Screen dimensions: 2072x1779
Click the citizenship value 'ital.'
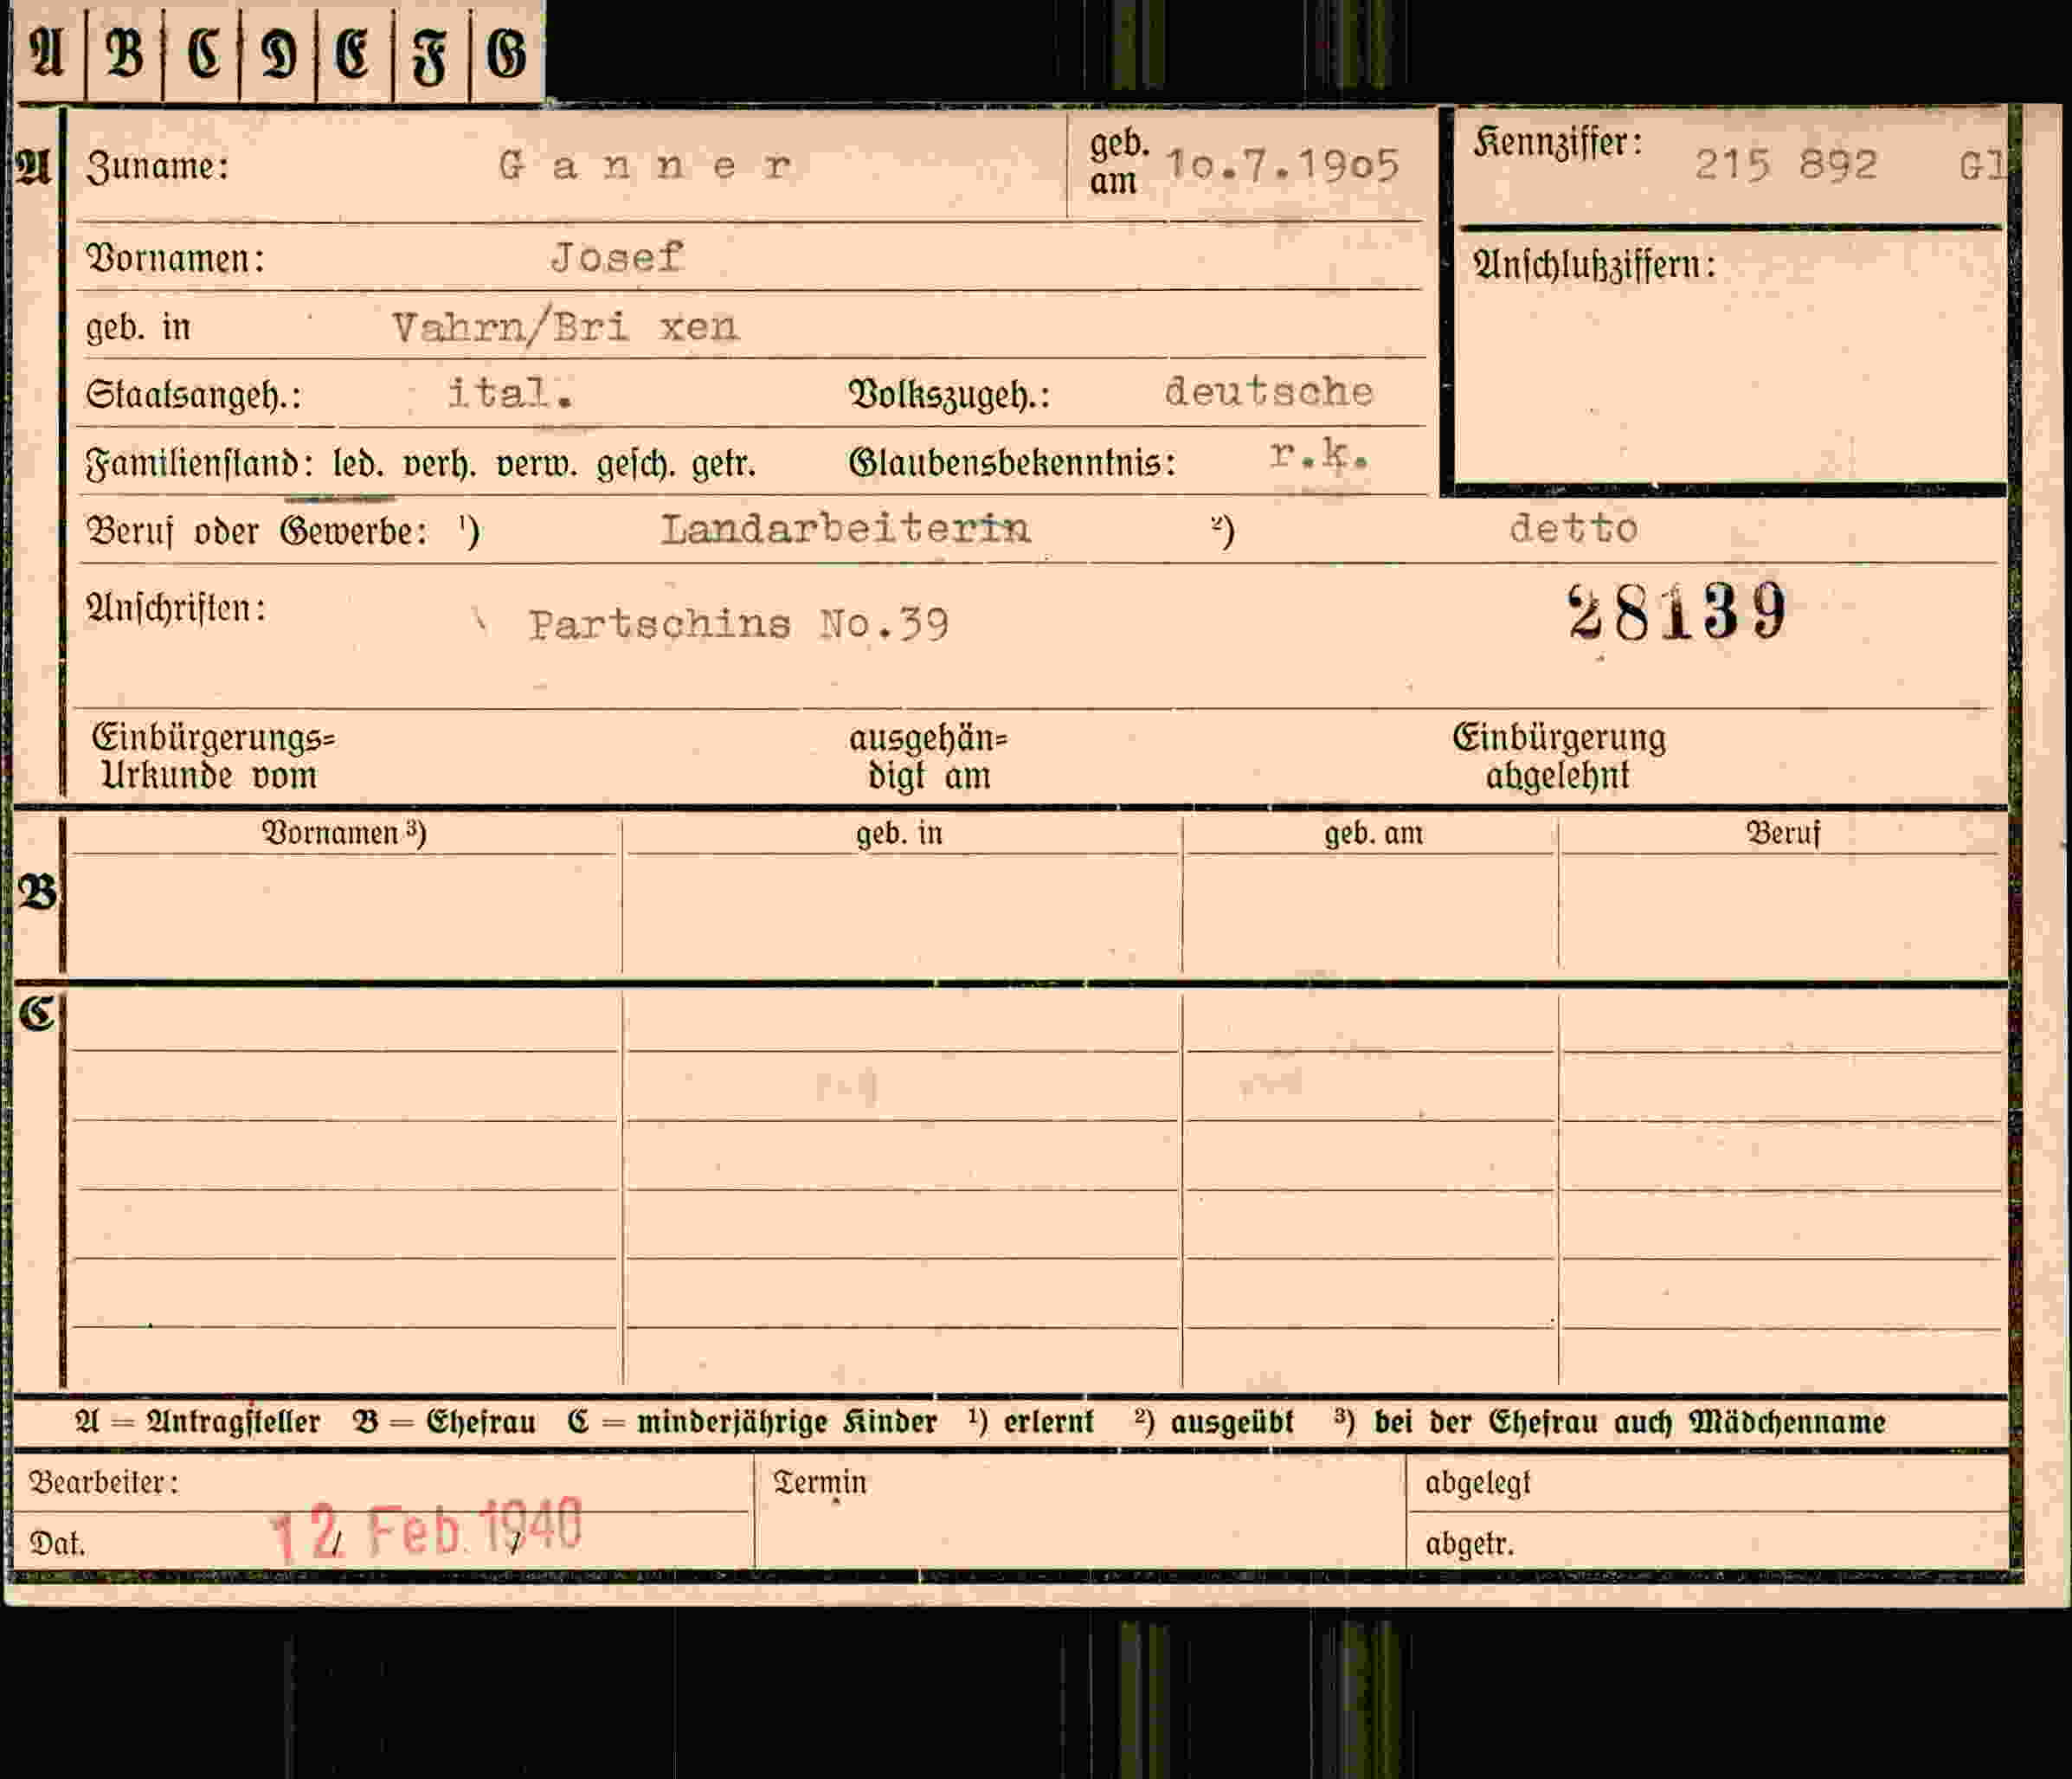(x=510, y=393)
